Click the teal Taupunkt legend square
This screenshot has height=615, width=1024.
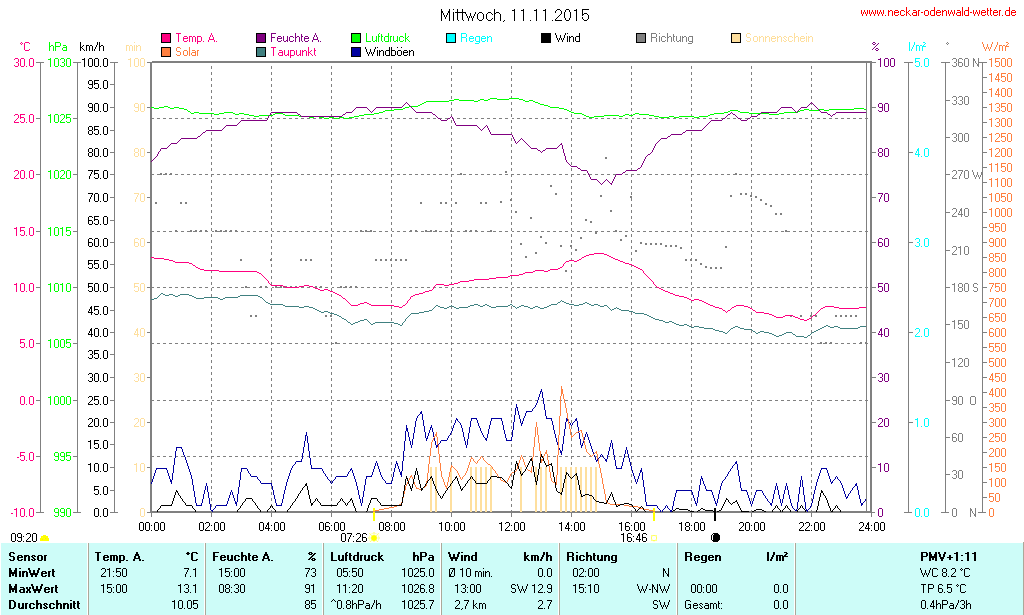[x=261, y=52]
